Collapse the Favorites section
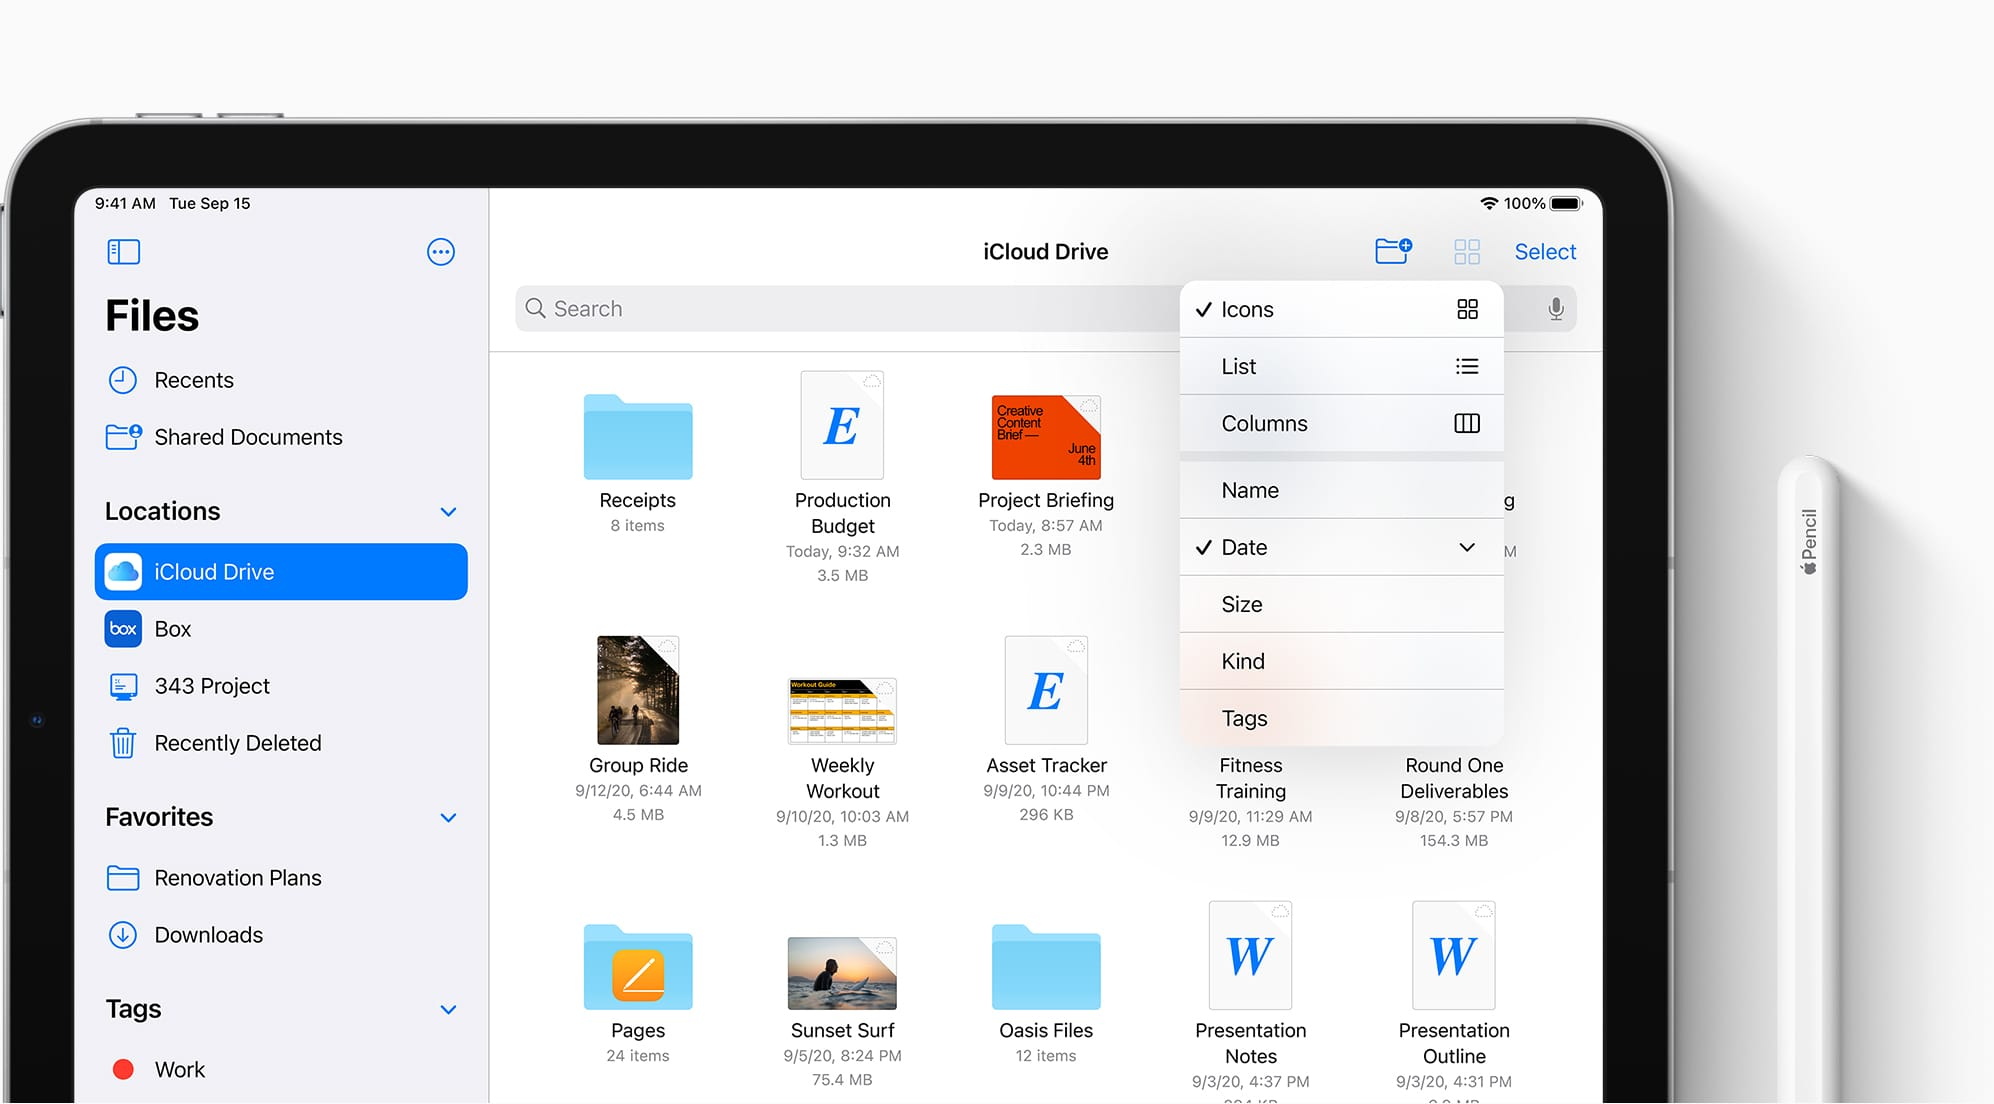The width and height of the screenshot is (1994, 1104). 448,817
